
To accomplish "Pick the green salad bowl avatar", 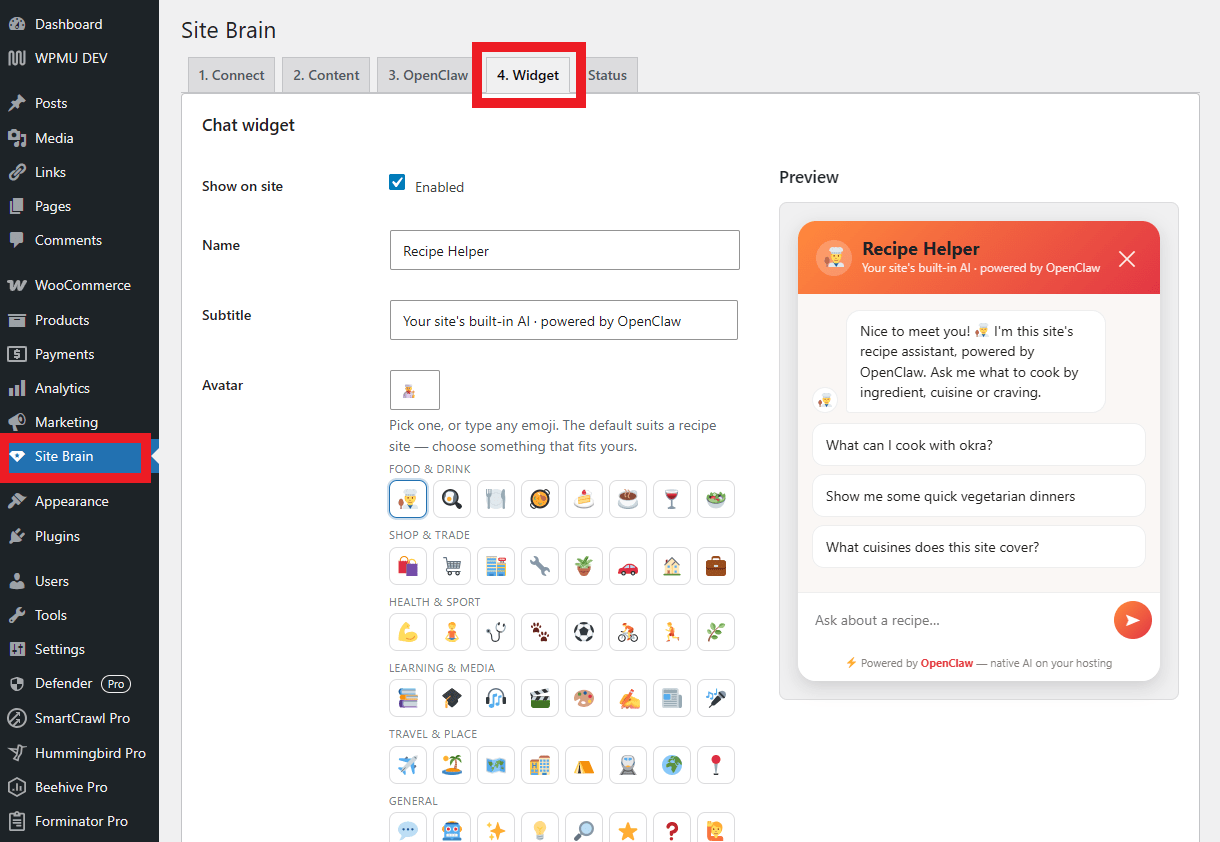I will coord(716,498).
